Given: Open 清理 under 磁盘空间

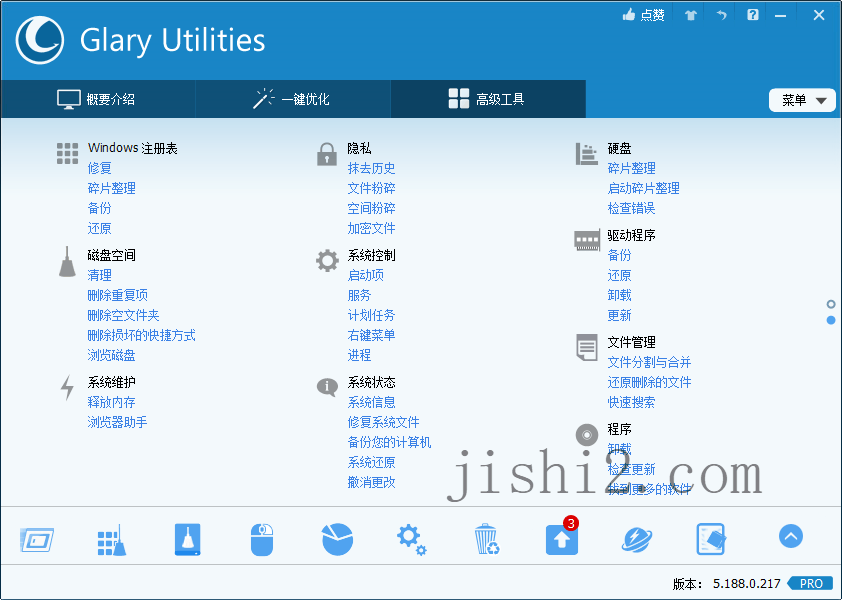Looking at the screenshot, I should (x=99, y=275).
